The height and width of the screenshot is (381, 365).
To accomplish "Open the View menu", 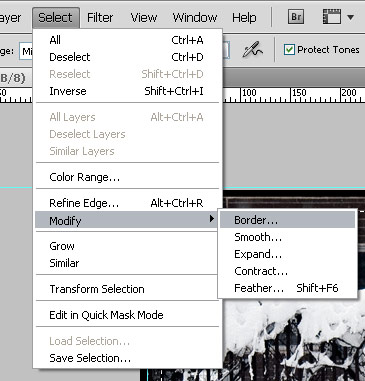I will coord(144,17).
